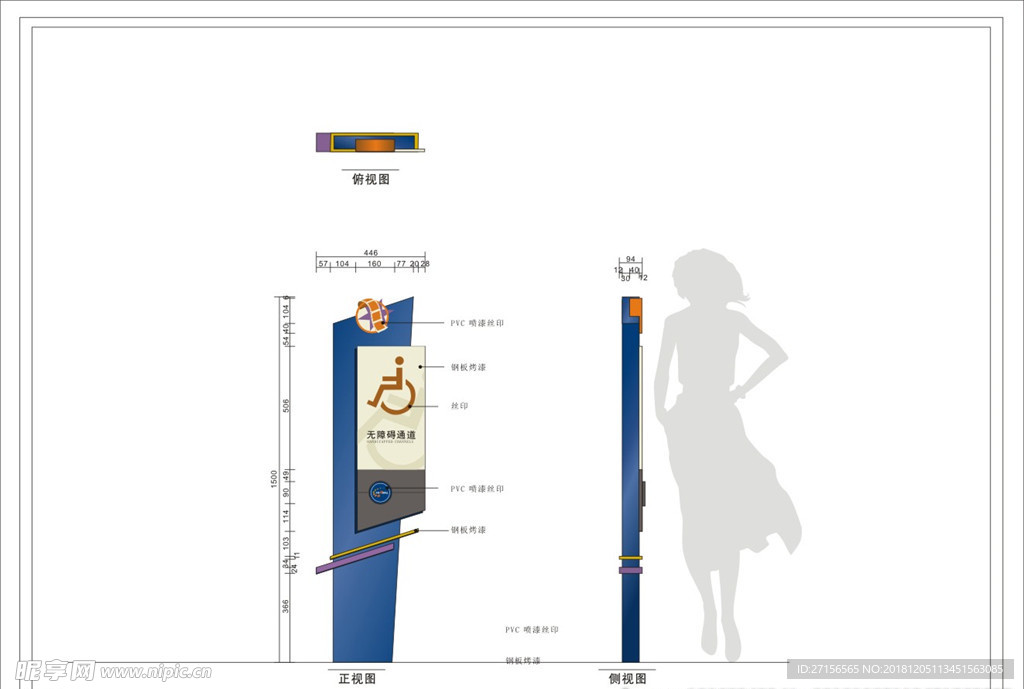Screen dimensions: 1024x689
Task: Click the 446 overall width dimension
Action: click(x=370, y=253)
